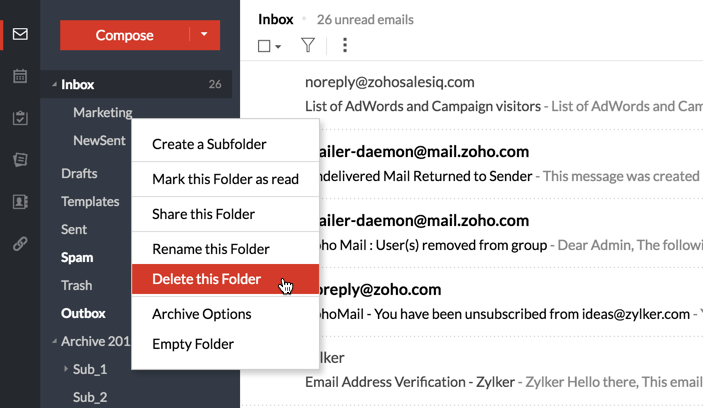This screenshot has height=408, width=703.
Task: Open the Compose button dropdown arrow
Action: point(204,35)
